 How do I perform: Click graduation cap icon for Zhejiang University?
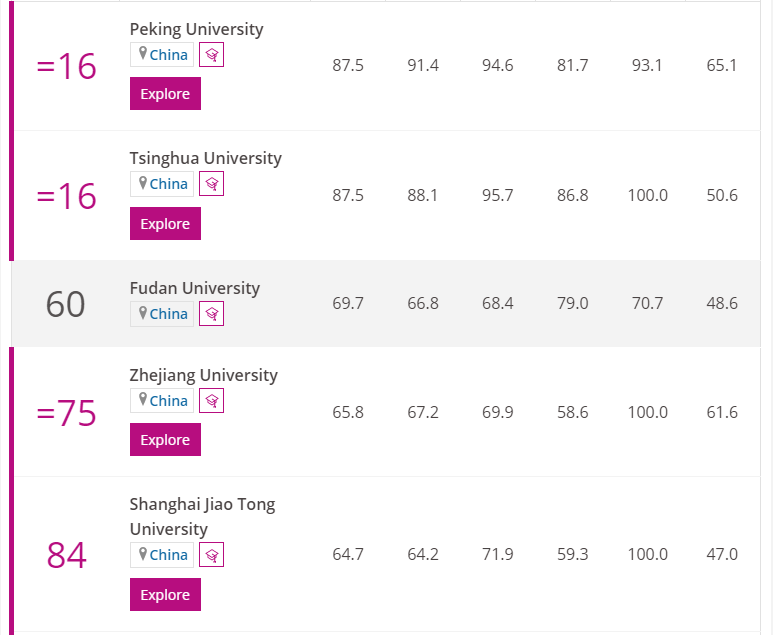click(211, 400)
